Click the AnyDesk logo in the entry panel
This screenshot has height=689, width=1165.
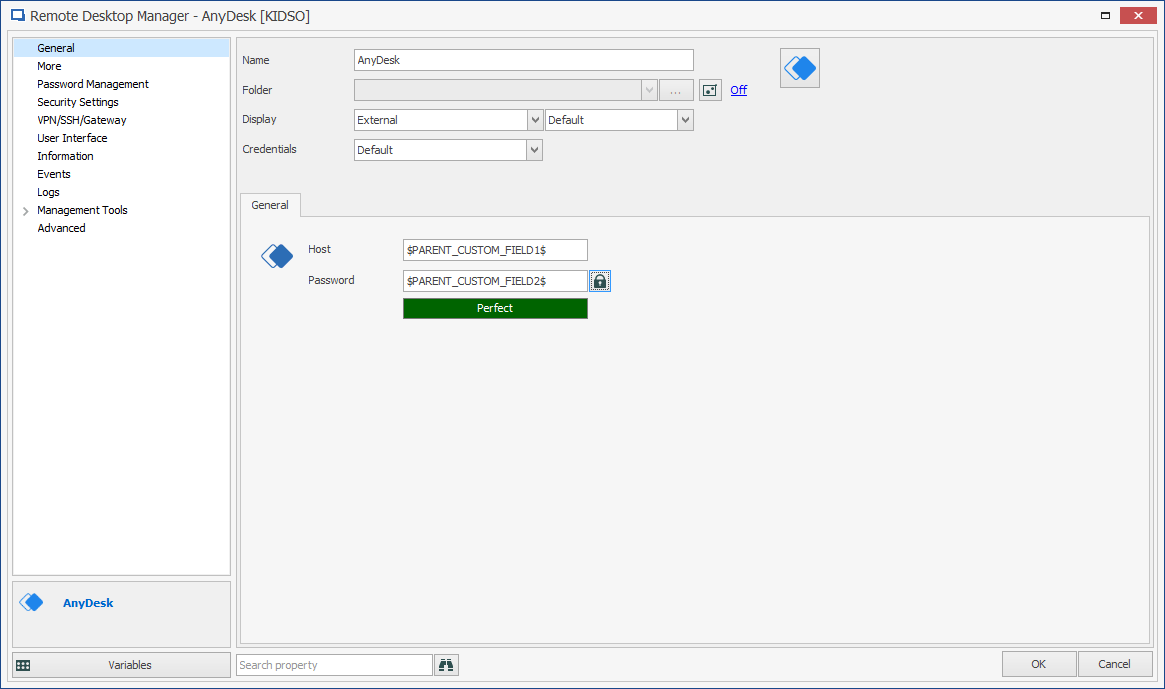point(31,601)
